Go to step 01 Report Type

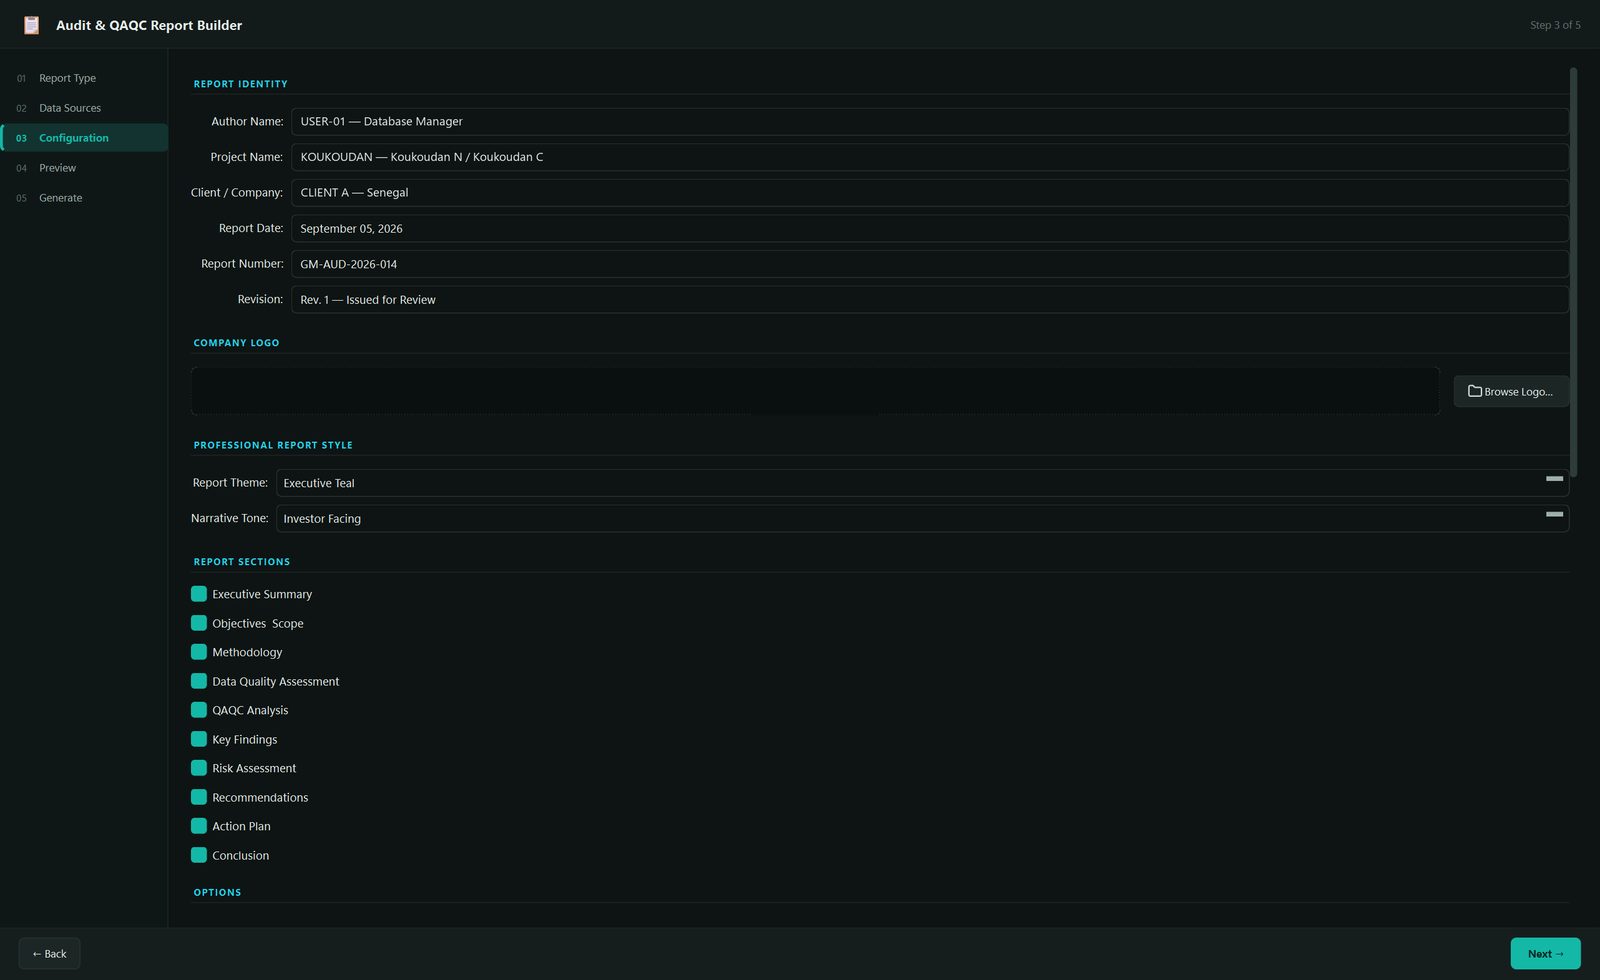click(x=84, y=78)
